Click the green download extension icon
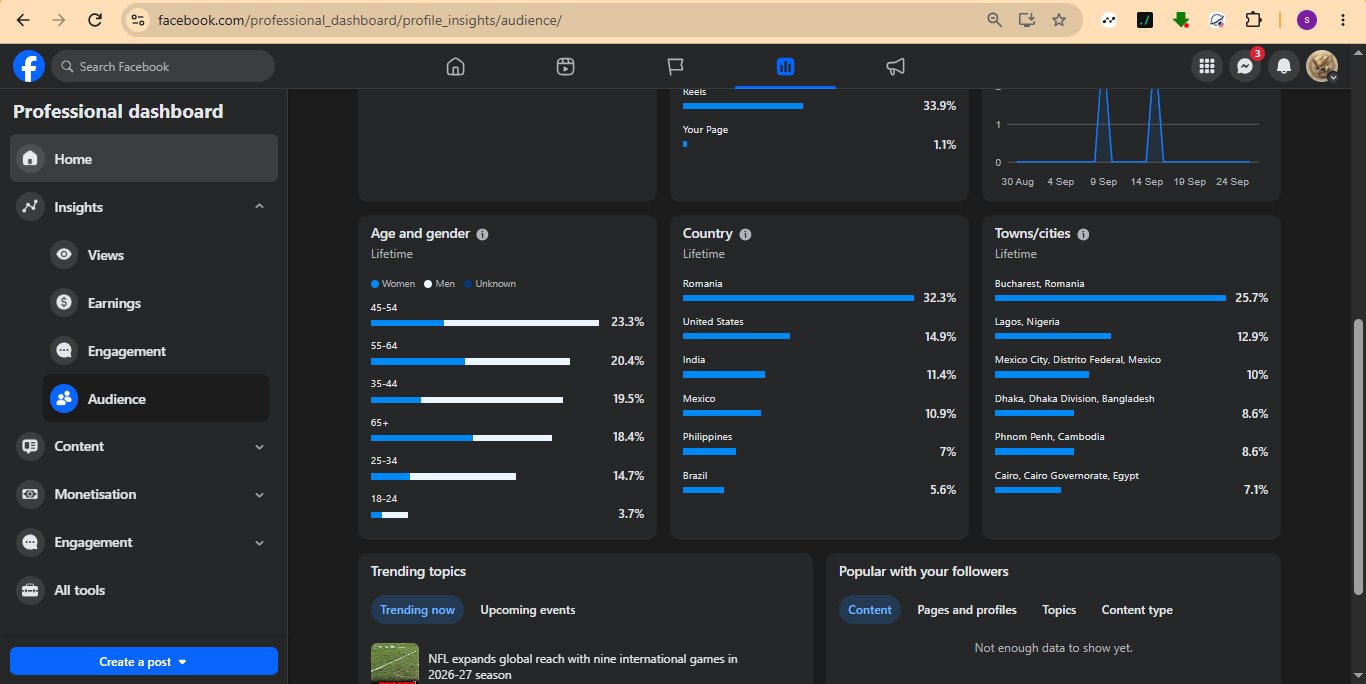Viewport: 1366px width, 684px height. 1181,20
